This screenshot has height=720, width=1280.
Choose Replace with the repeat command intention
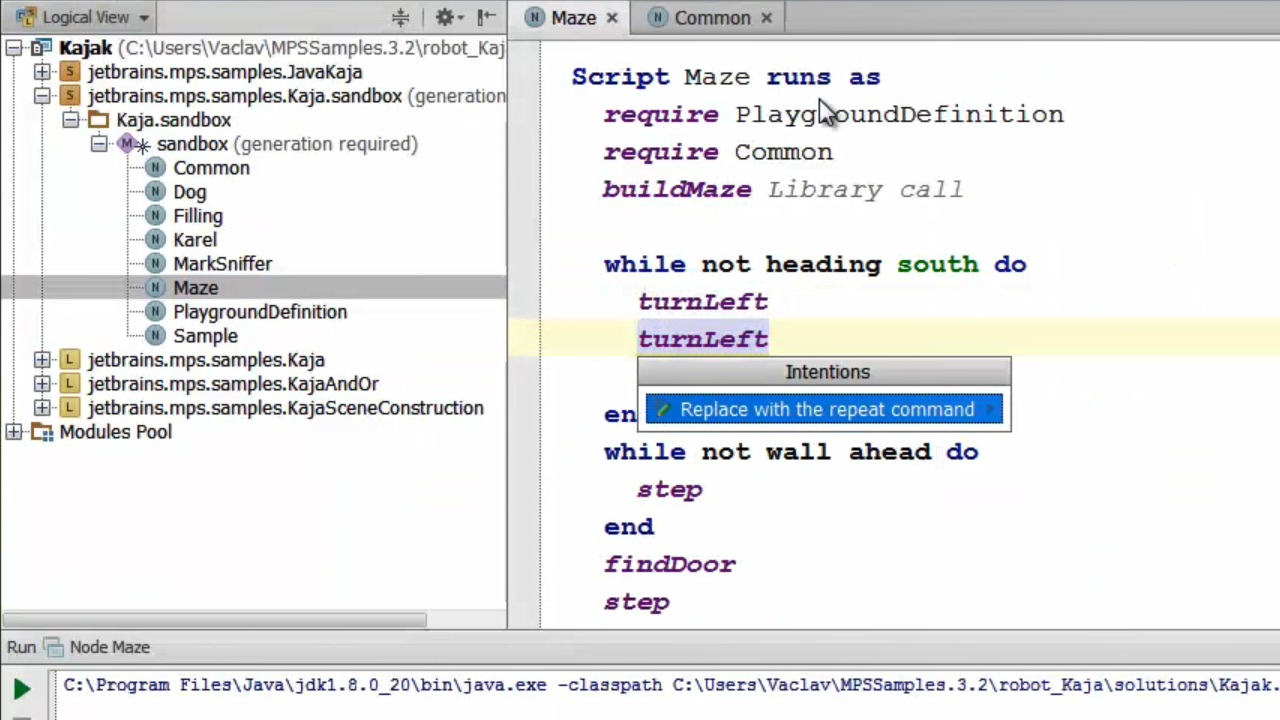click(824, 409)
